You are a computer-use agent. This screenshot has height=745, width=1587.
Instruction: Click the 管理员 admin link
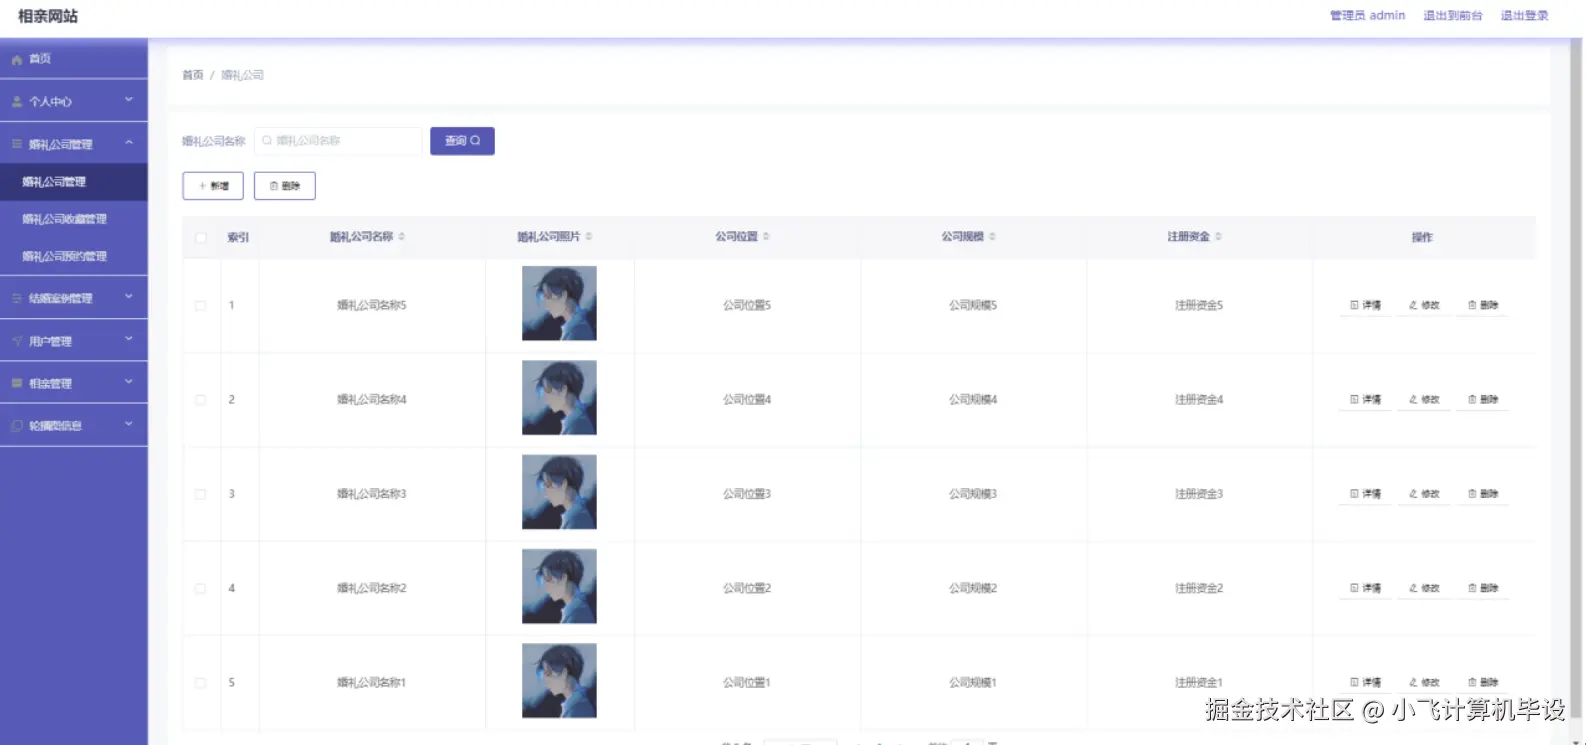click(1367, 16)
